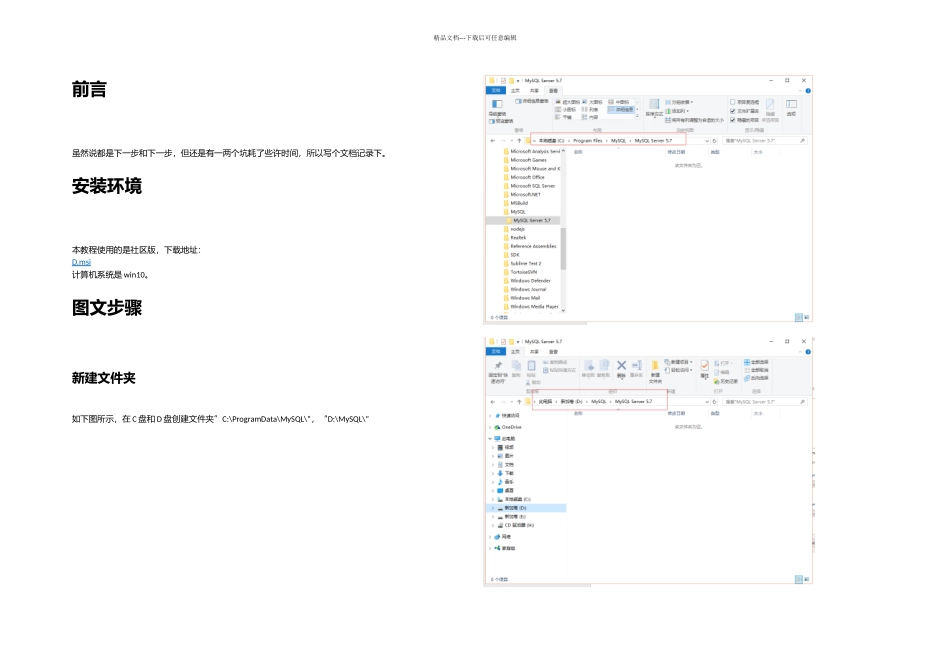Open 文件 tab in upper Explorer window
This screenshot has height=672, width=950.
tap(496, 90)
